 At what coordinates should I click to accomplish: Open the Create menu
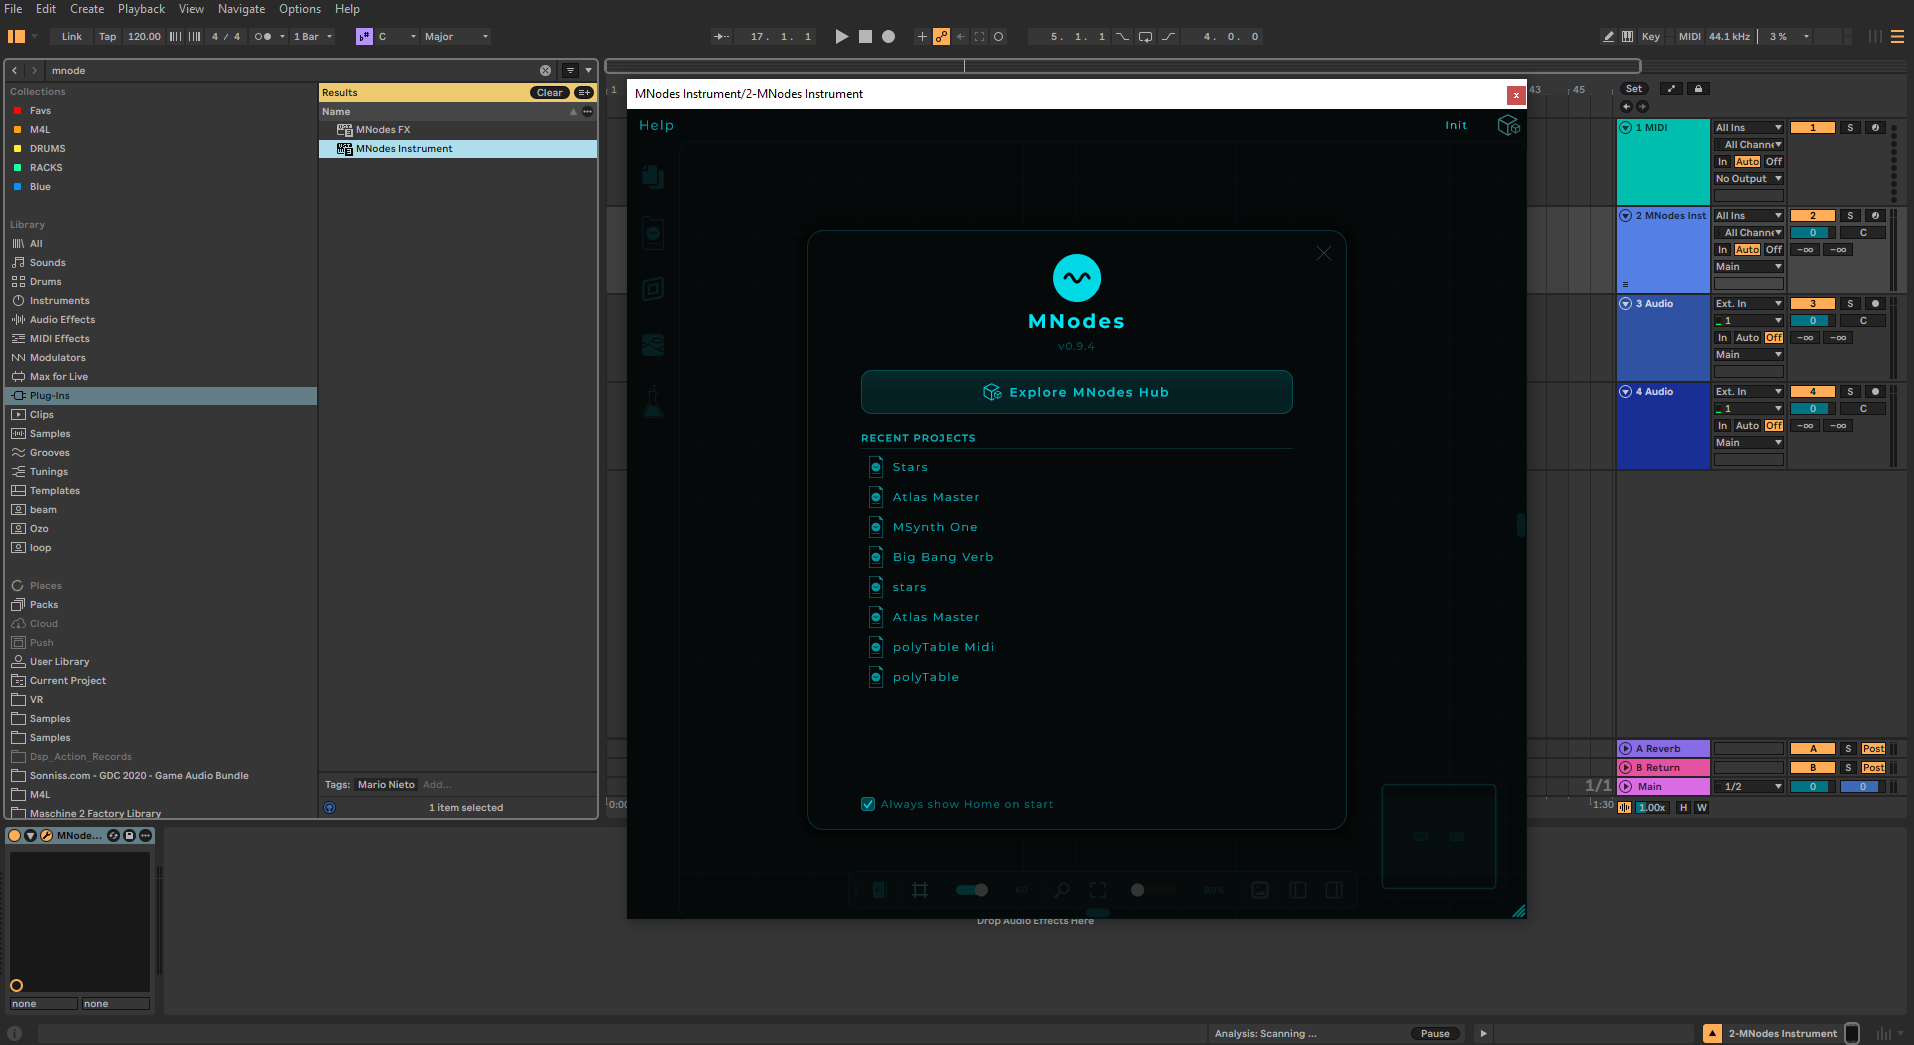87,9
